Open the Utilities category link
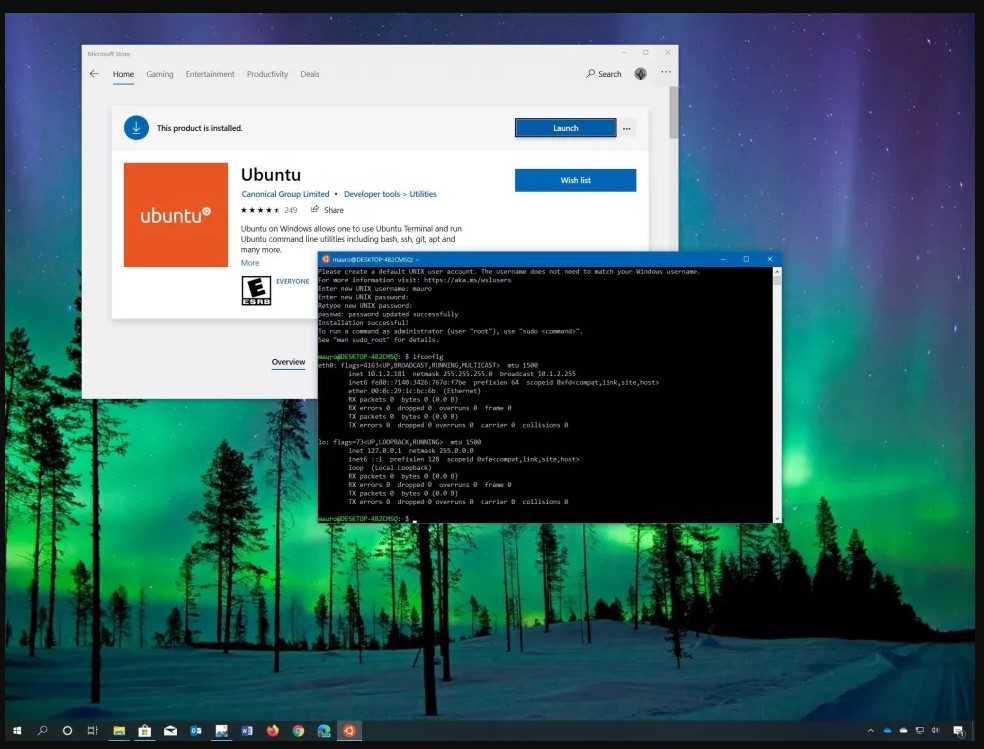 point(423,194)
